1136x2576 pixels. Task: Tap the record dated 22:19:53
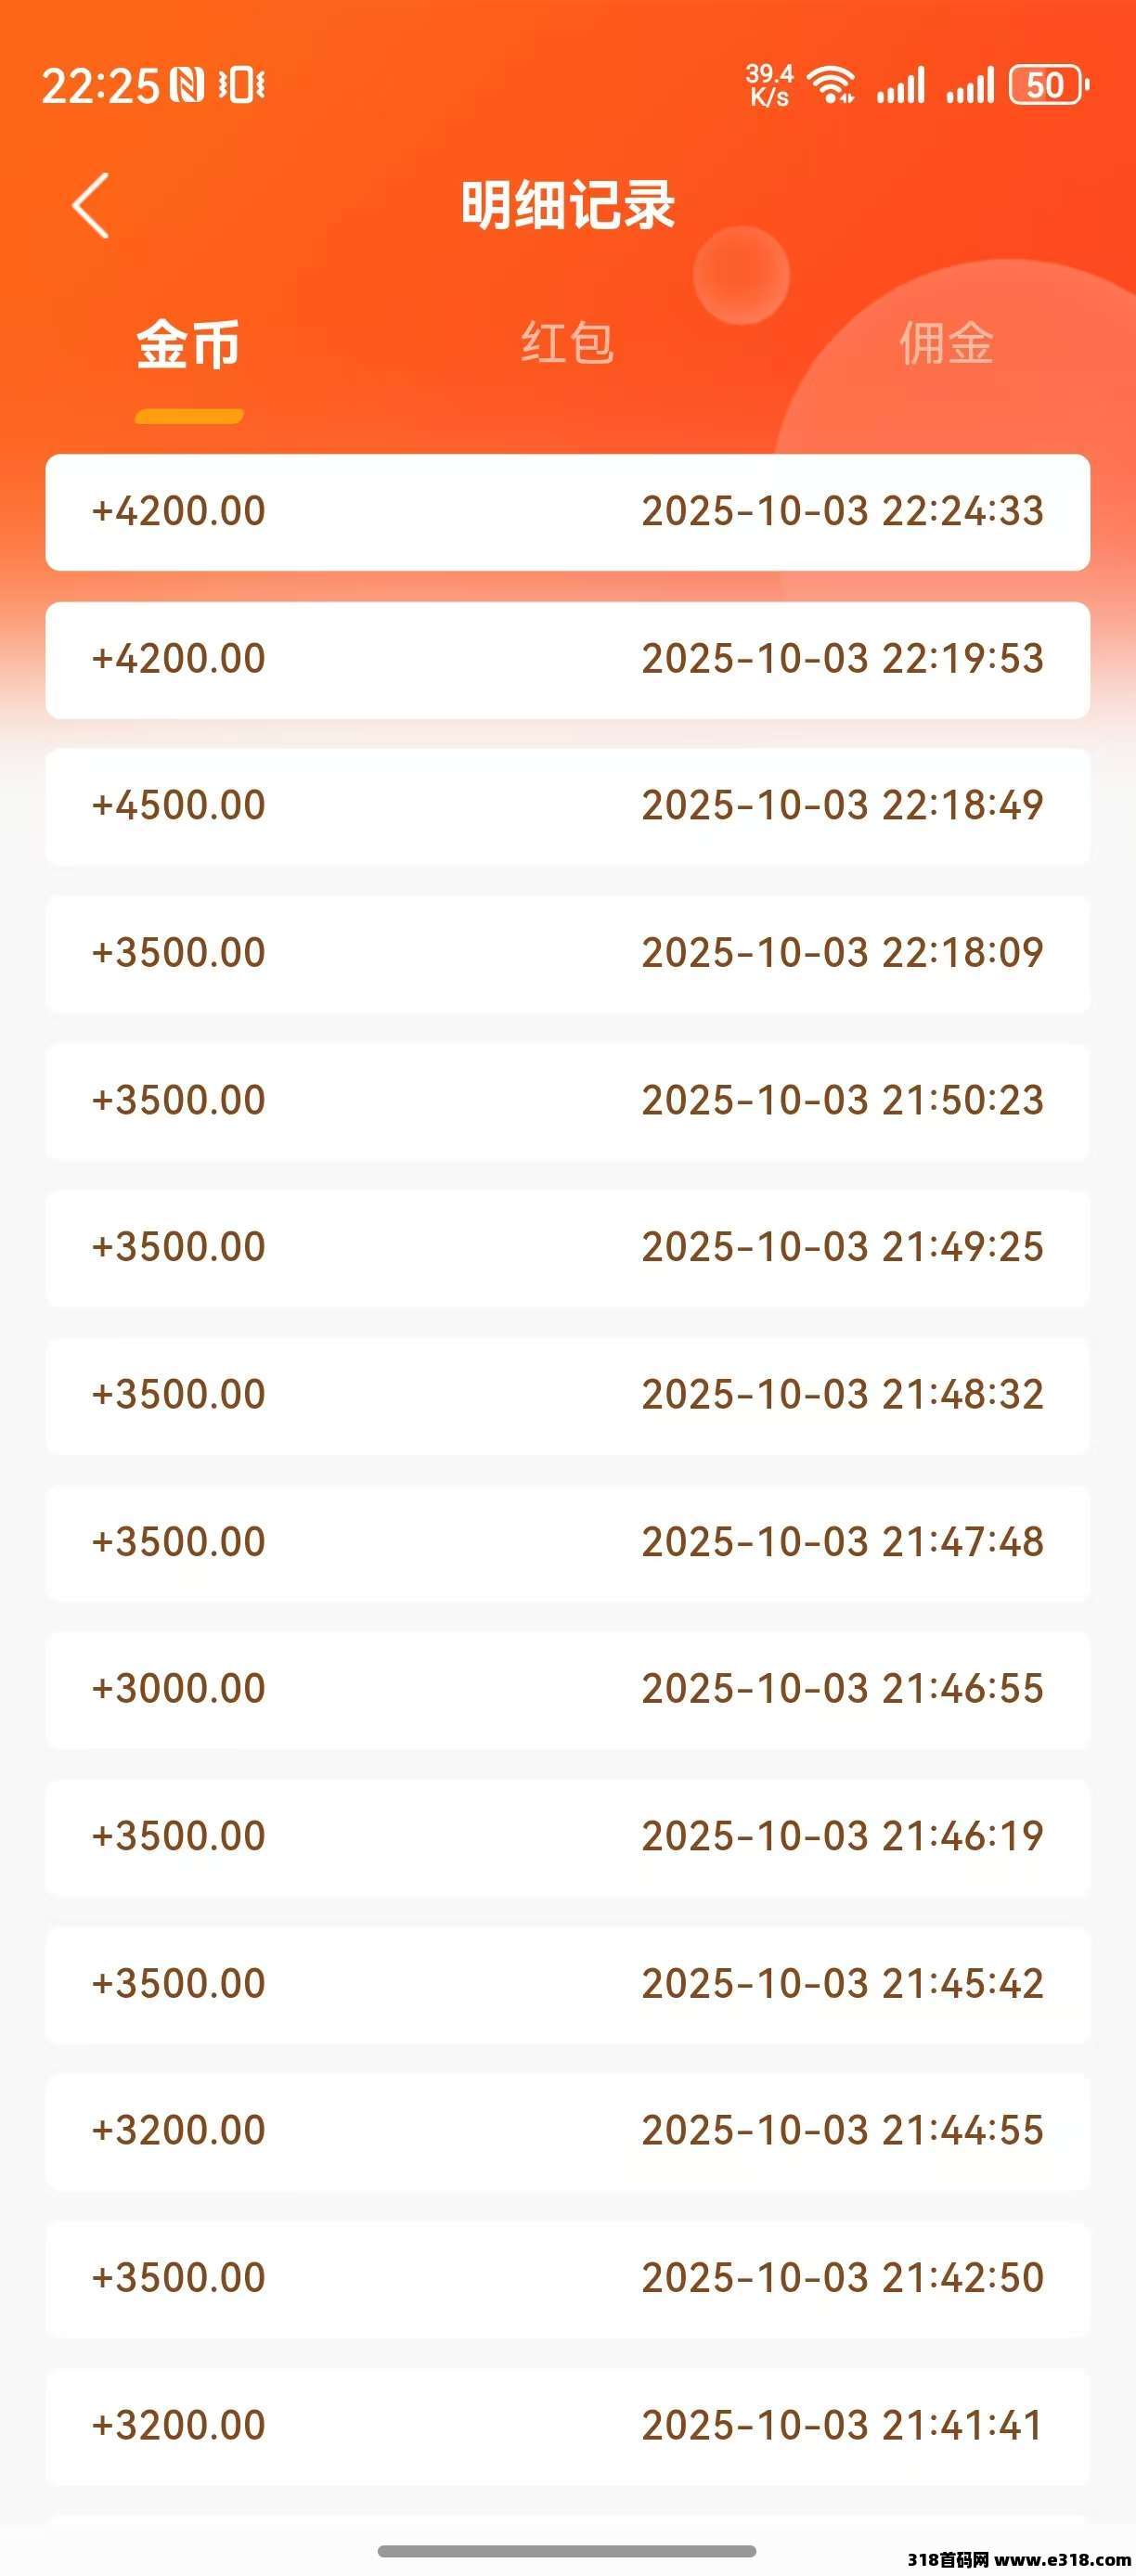tap(567, 659)
